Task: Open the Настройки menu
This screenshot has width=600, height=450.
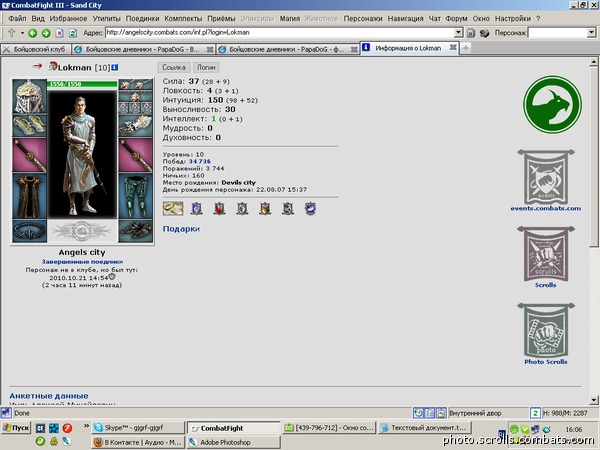Action: (x=513, y=18)
